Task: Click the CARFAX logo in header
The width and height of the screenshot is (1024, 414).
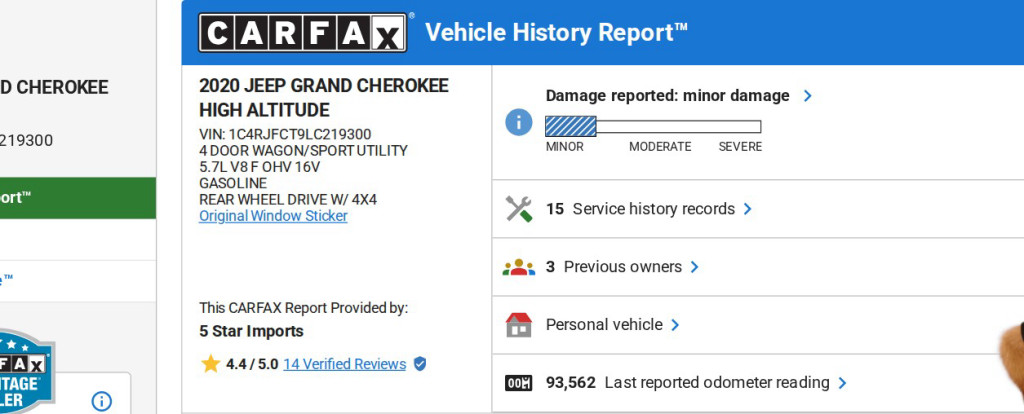Action: coord(304,32)
